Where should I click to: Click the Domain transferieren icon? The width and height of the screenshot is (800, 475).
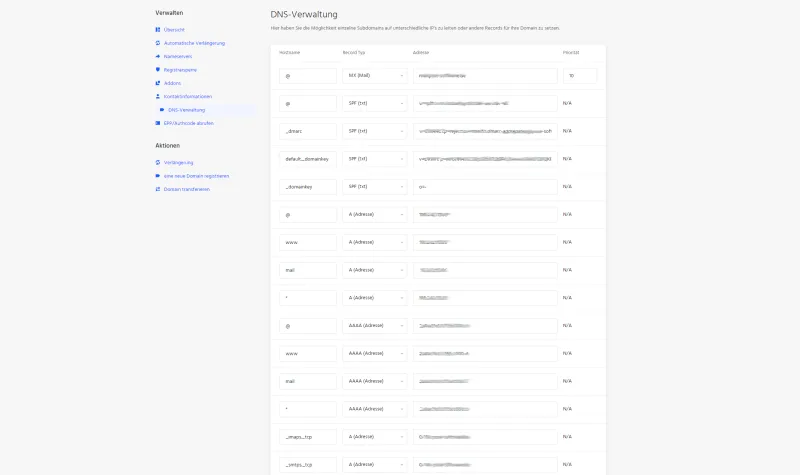158,189
